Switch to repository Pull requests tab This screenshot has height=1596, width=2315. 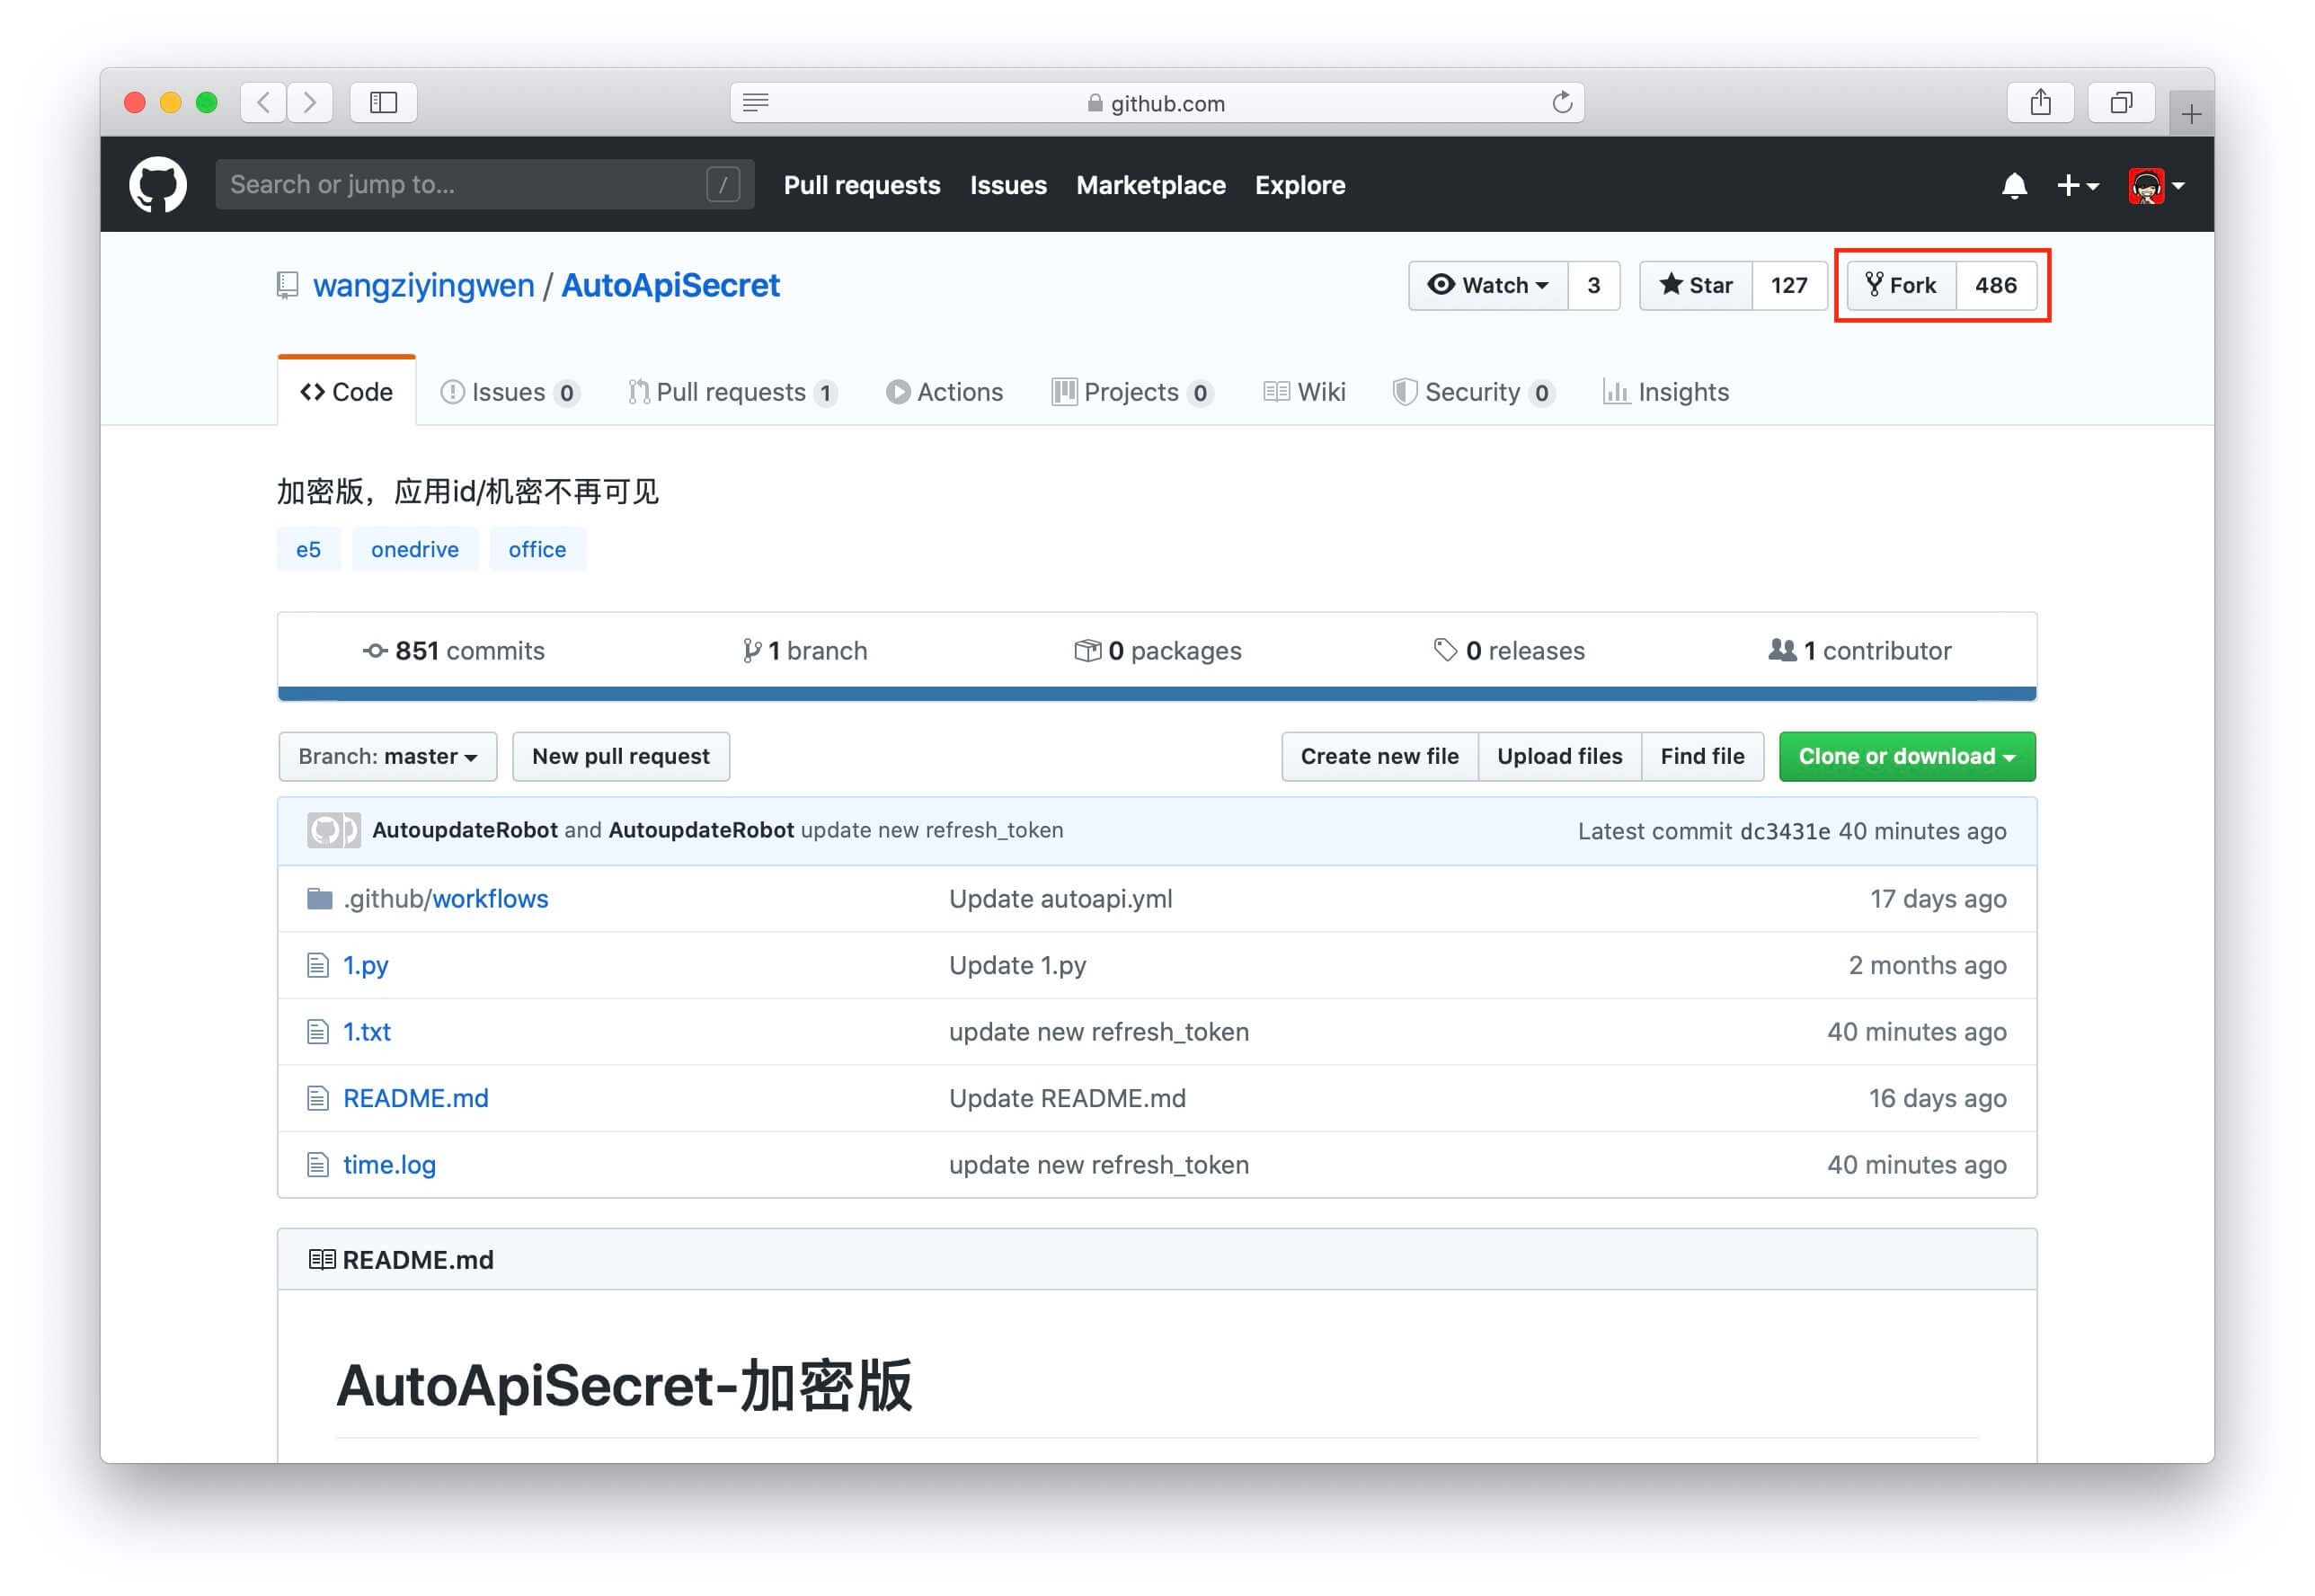(x=732, y=392)
